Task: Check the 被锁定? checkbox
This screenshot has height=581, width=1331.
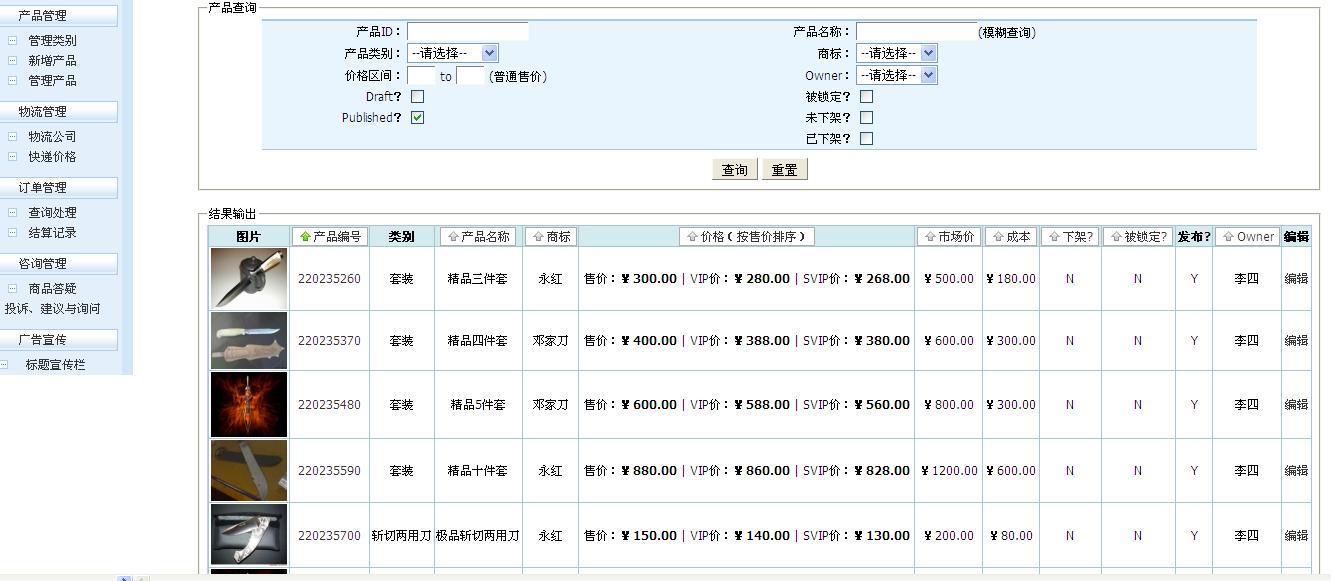Action: 866,97
